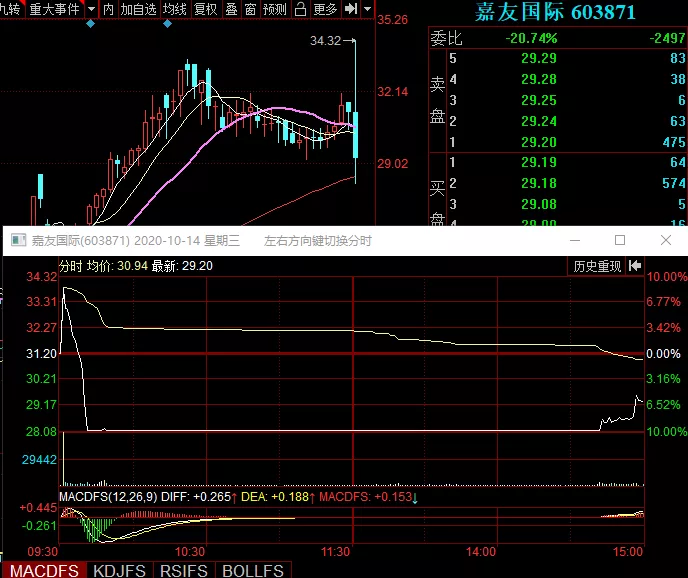
Task: Click the 分时 均价 30.94 header label
Action: [x=104, y=266]
